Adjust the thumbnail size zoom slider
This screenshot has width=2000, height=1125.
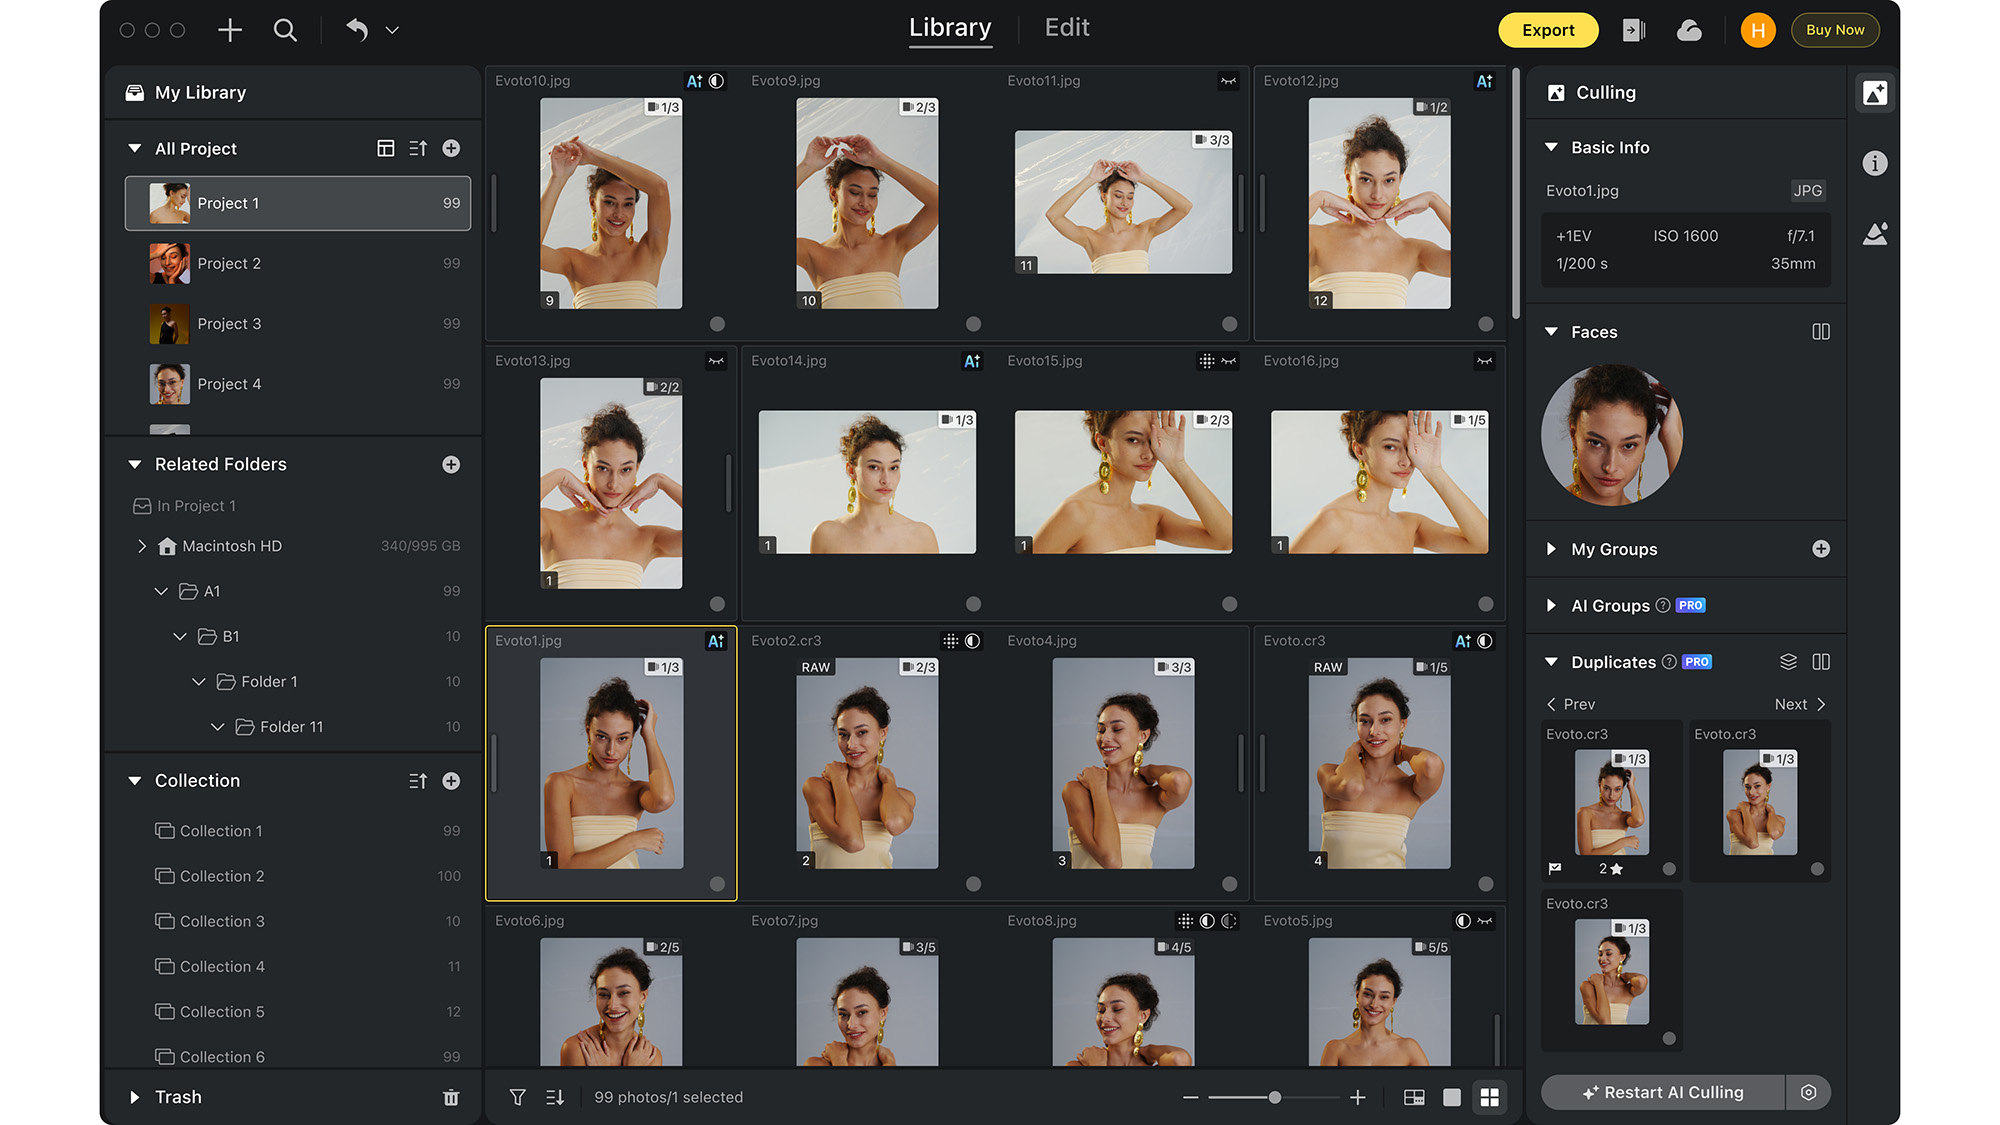coord(1274,1097)
